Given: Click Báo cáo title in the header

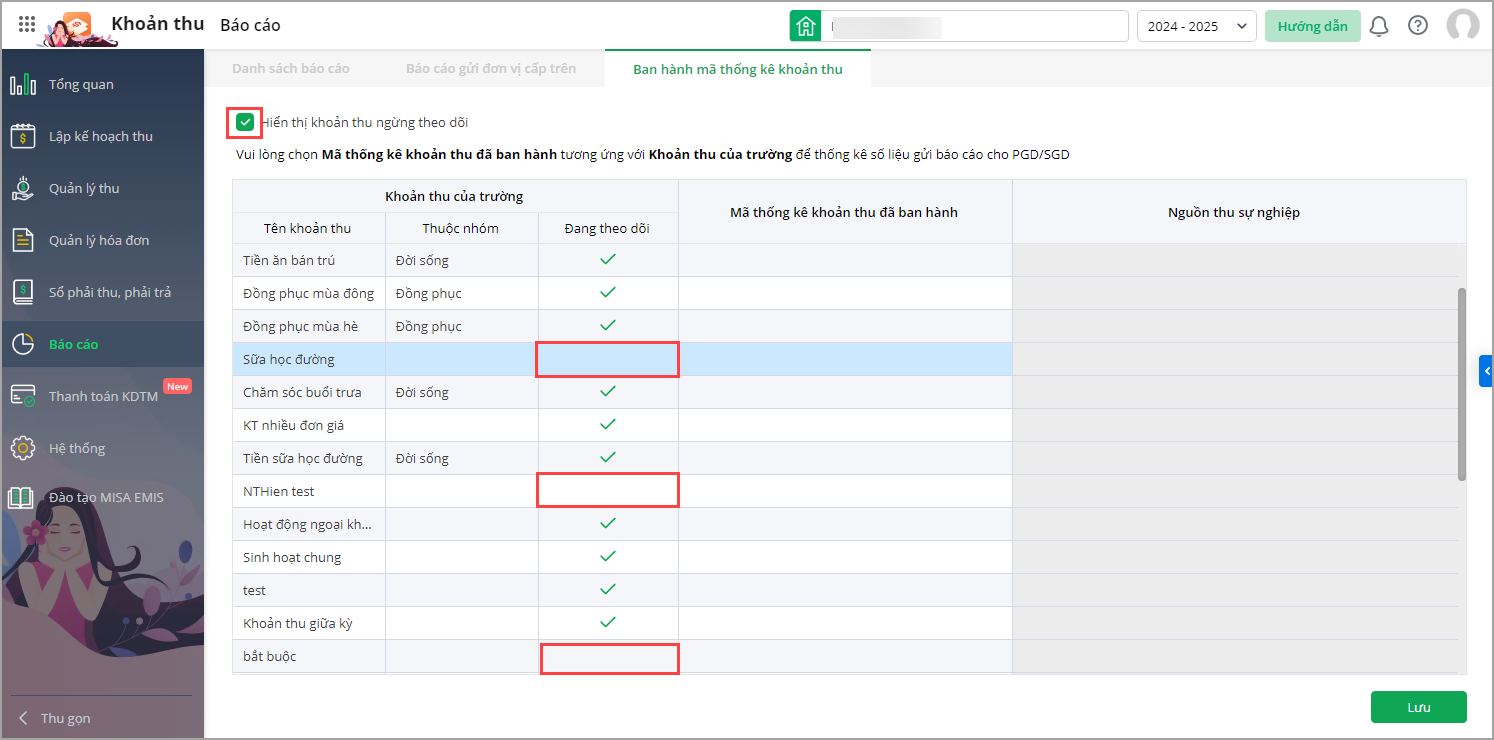Looking at the screenshot, I should [x=250, y=26].
